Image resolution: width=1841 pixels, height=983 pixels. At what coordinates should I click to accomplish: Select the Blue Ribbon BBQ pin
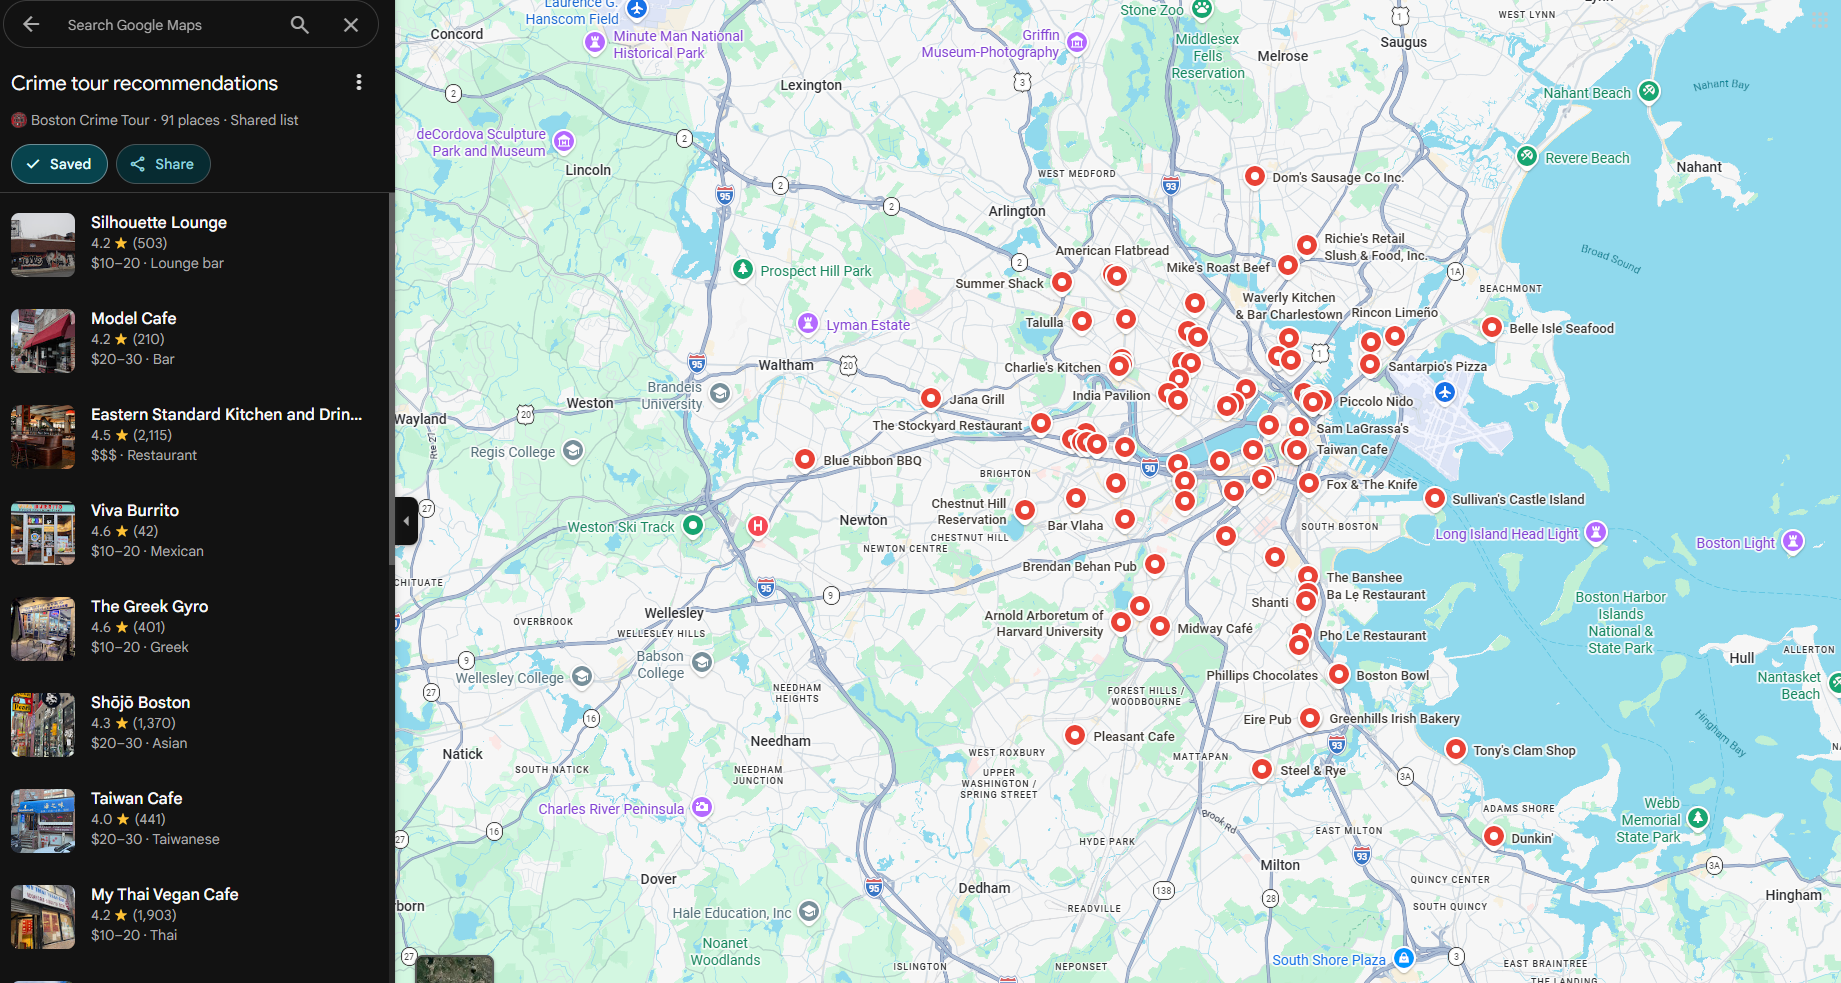pos(805,459)
